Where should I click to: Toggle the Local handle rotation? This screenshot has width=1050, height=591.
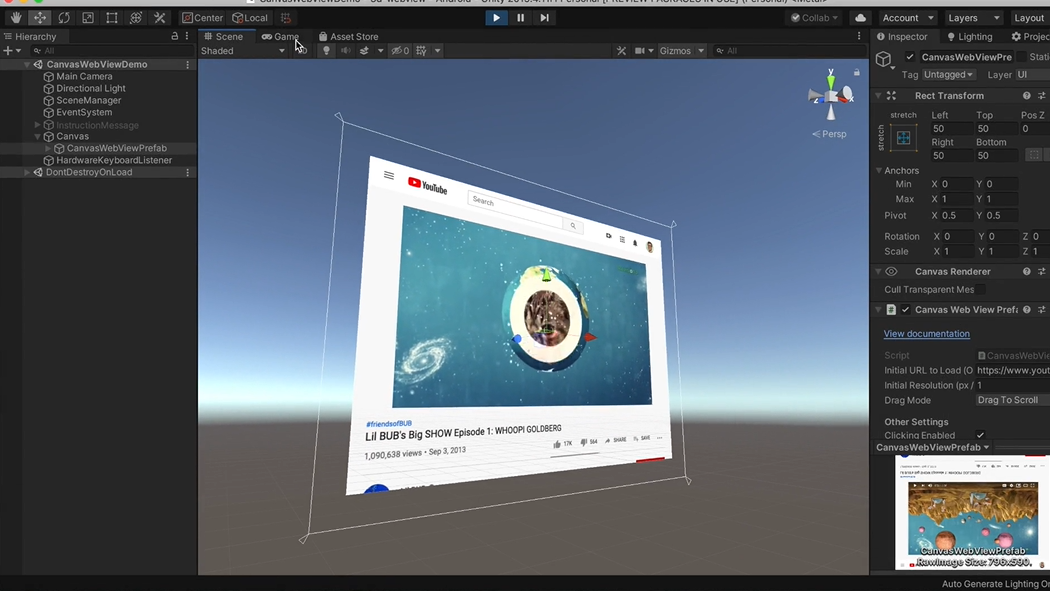(x=250, y=18)
